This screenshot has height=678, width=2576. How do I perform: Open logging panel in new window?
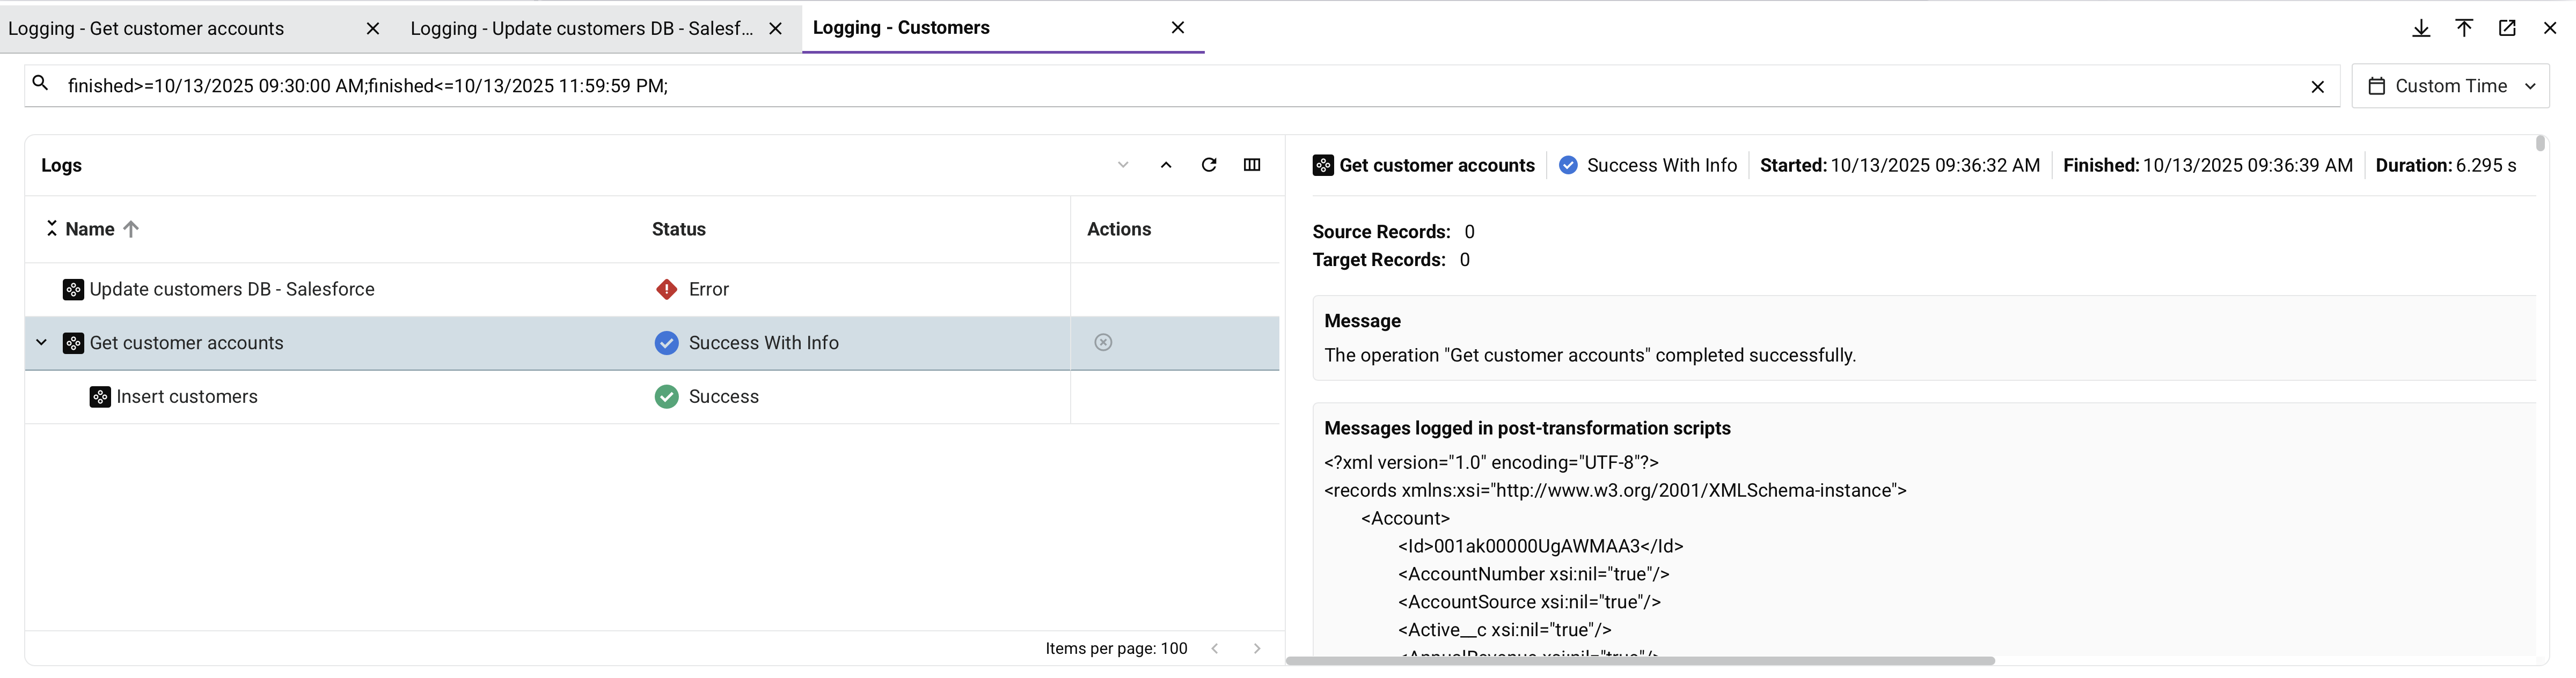click(2507, 28)
